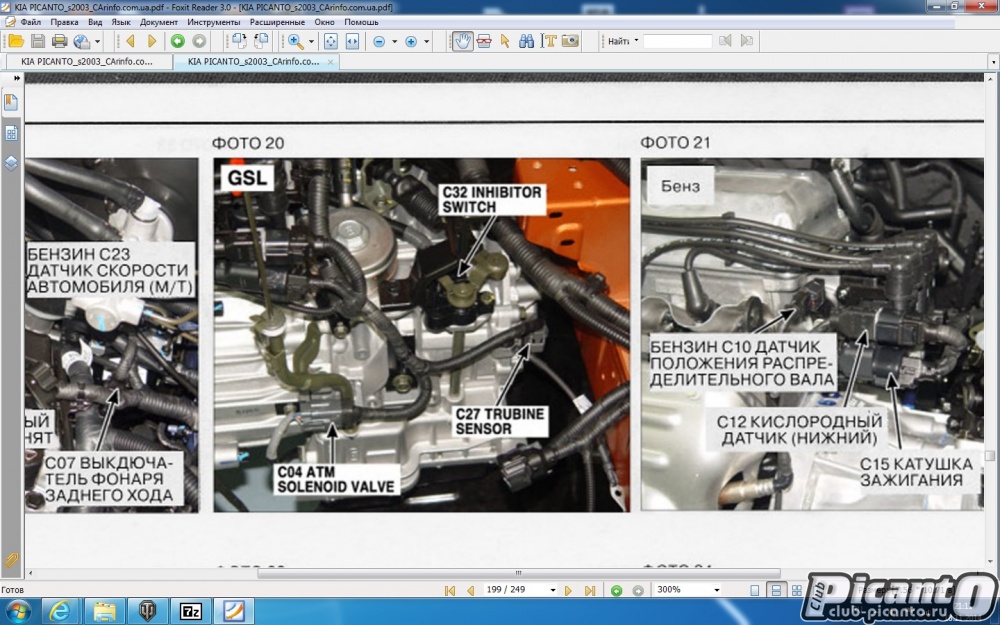
Task: Click the globe email/share icon
Action: [x=82, y=41]
